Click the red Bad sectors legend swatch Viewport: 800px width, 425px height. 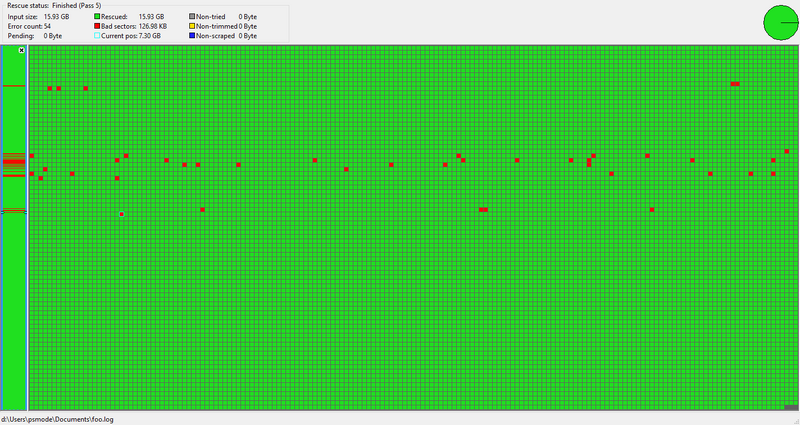tap(97, 26)
